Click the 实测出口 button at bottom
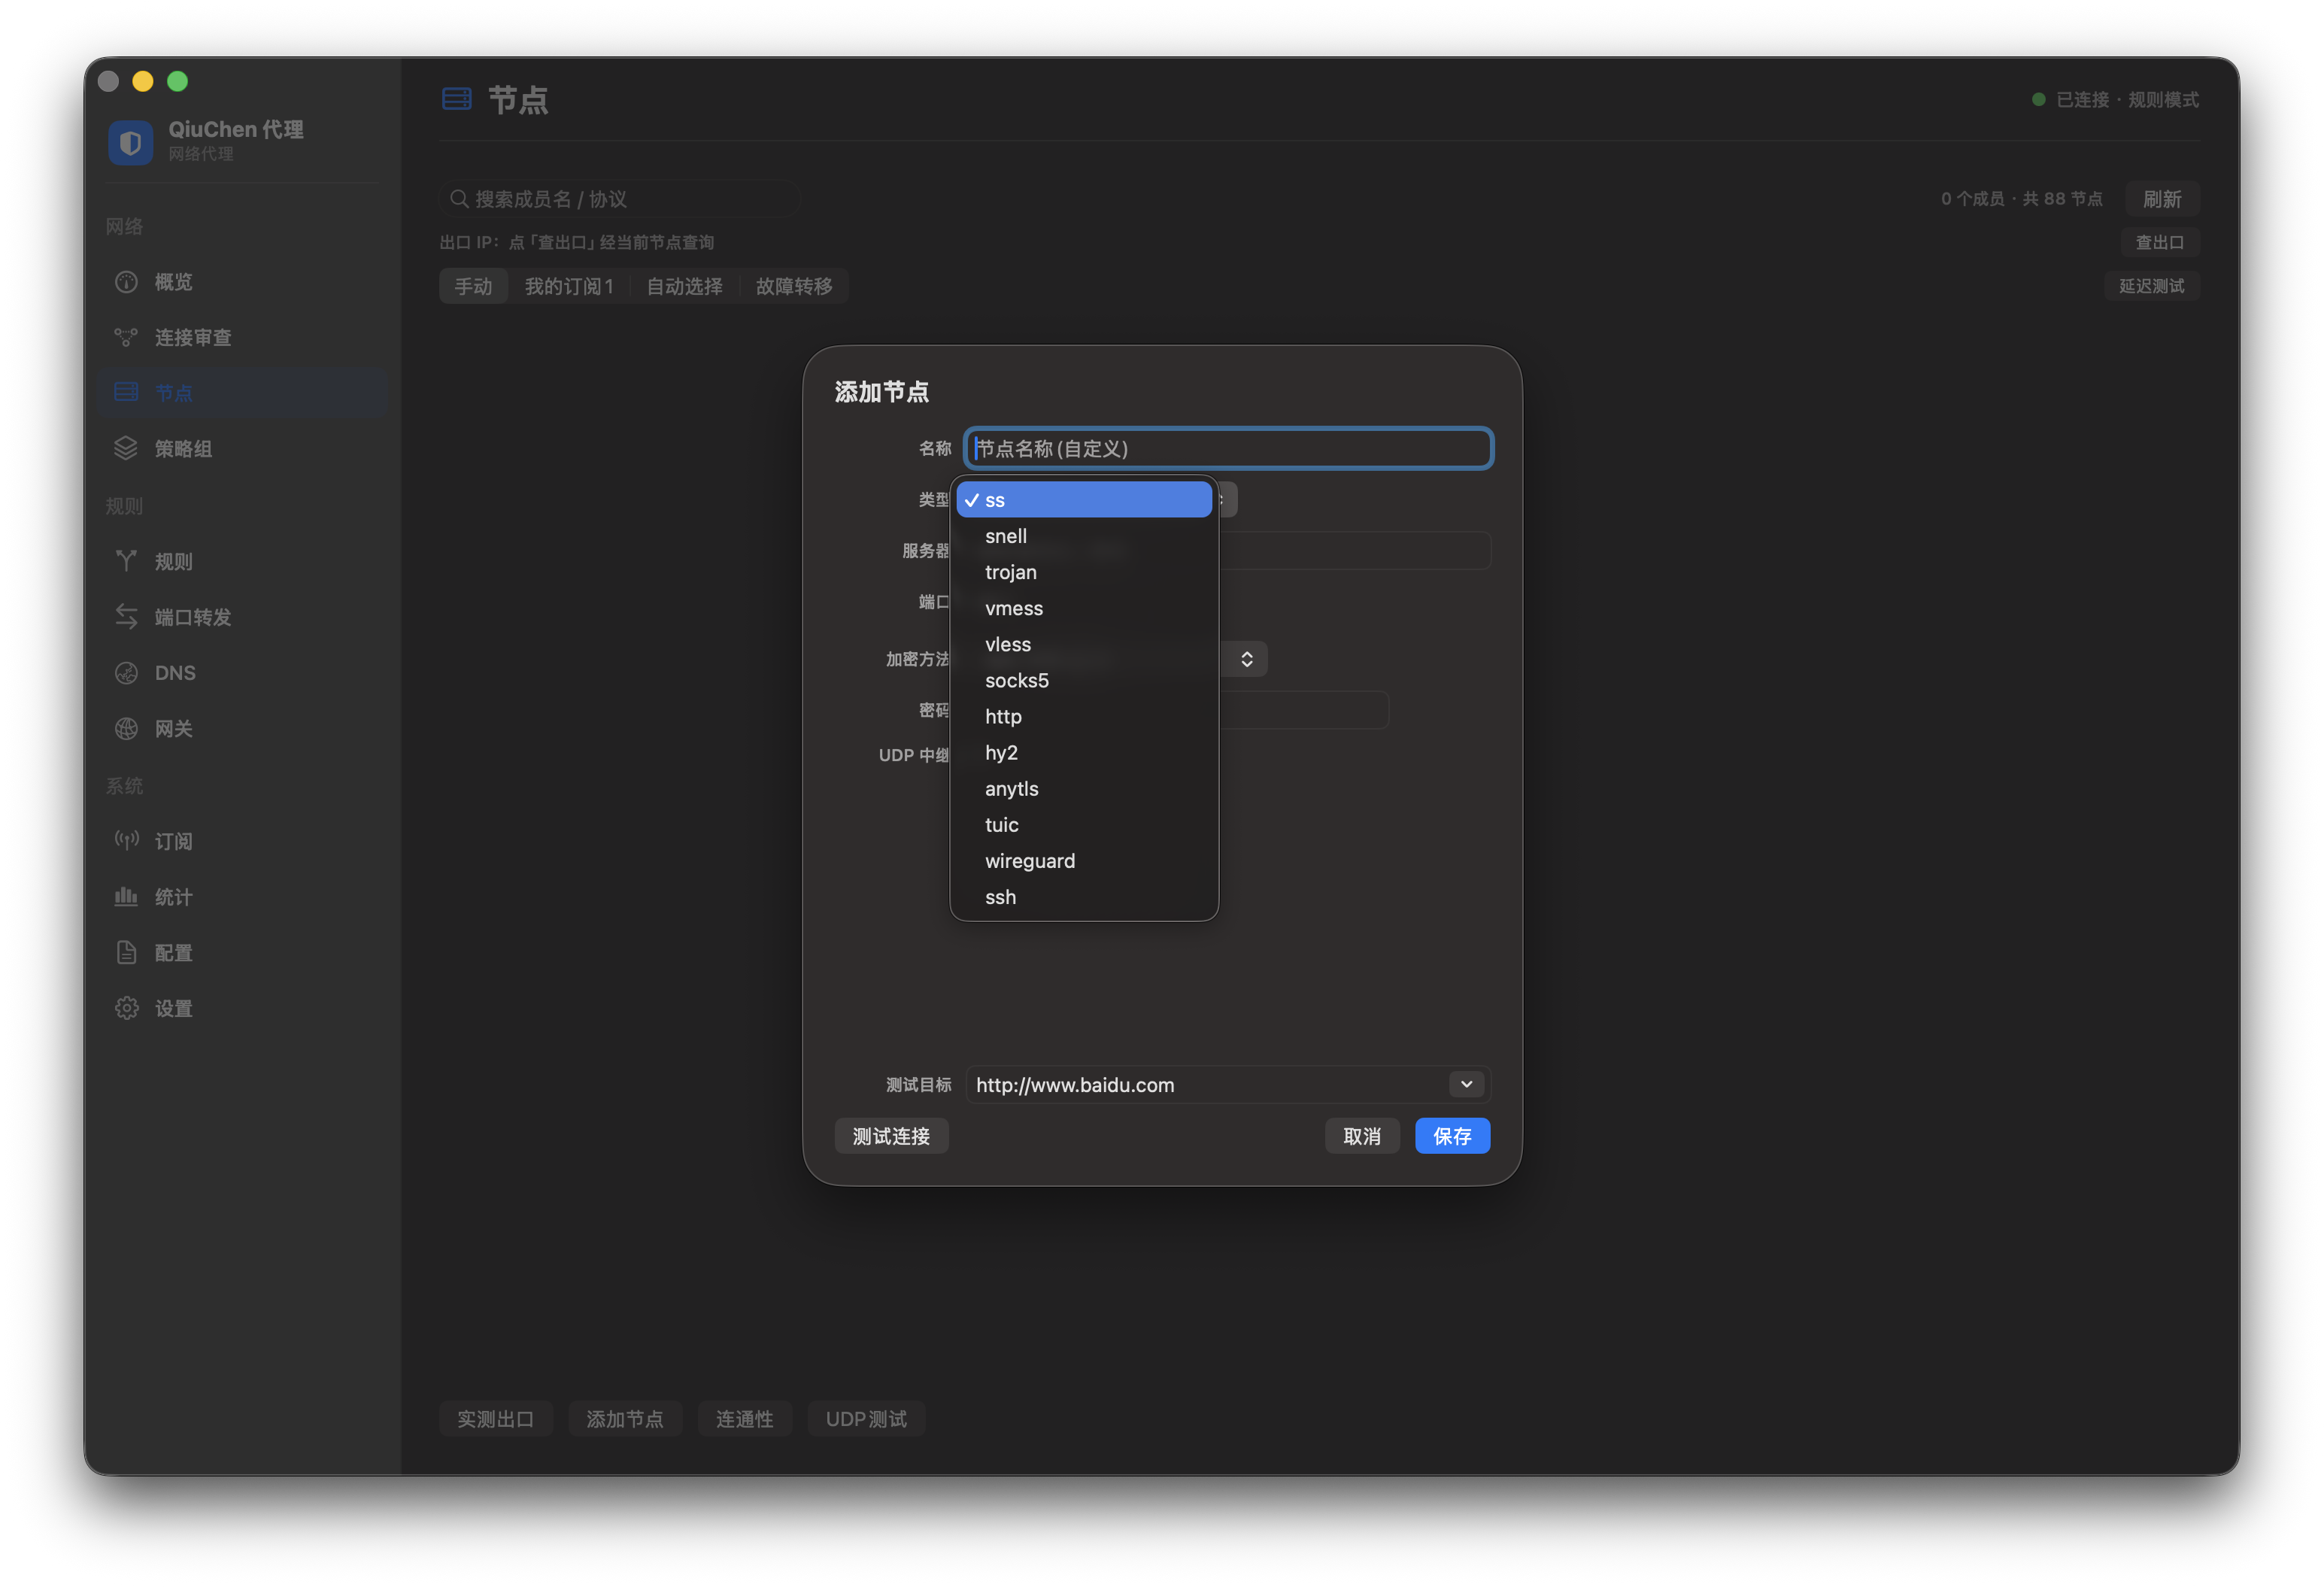 click(496, 1419)
